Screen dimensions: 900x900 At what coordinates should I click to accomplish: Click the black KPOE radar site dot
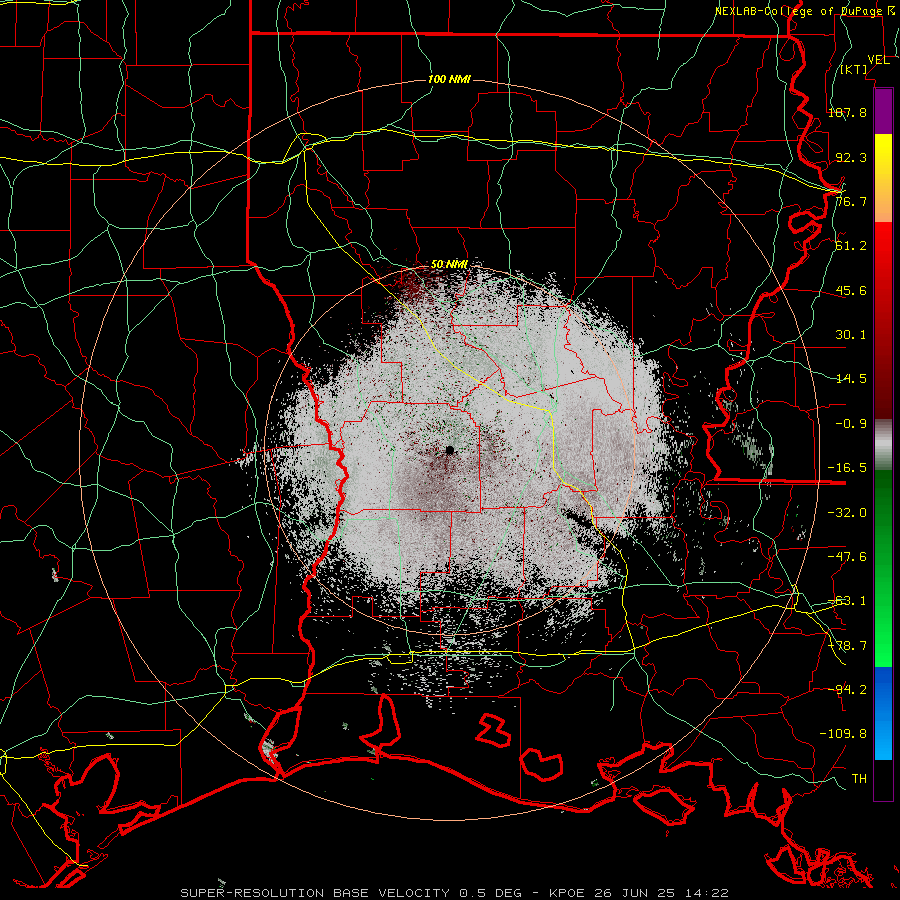tap(450, 451)
